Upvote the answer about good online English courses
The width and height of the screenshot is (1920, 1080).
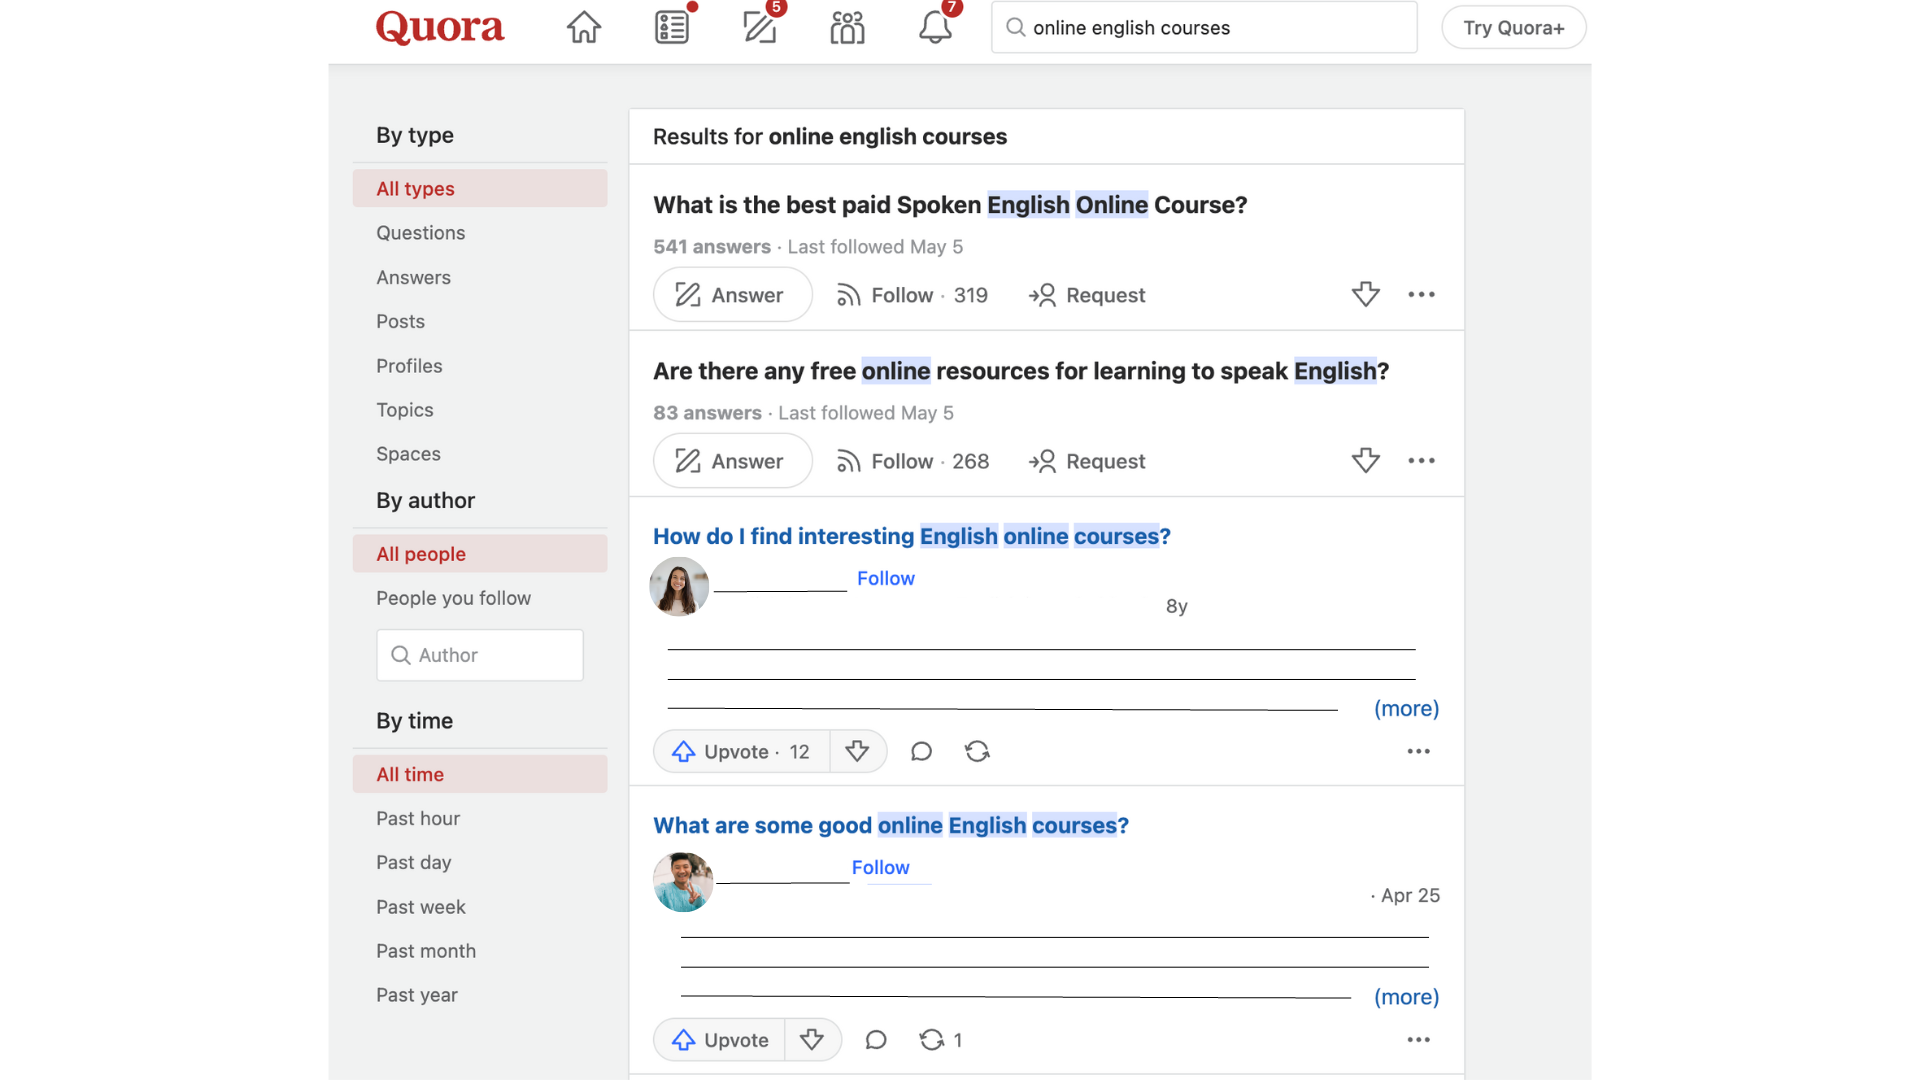(x=718, y=1040)
